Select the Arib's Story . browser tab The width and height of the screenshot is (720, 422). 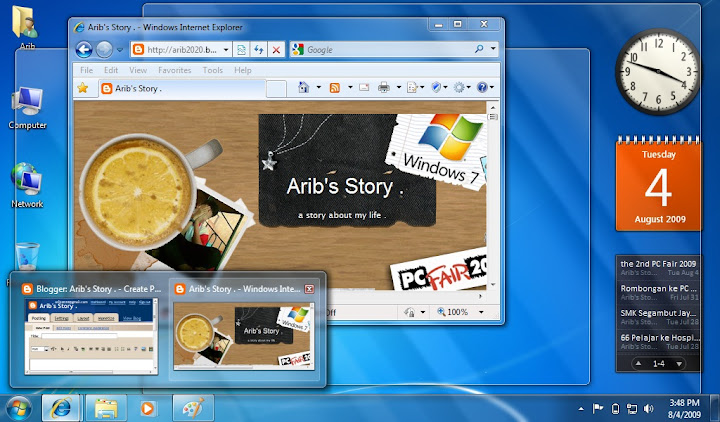click(182, 89)
